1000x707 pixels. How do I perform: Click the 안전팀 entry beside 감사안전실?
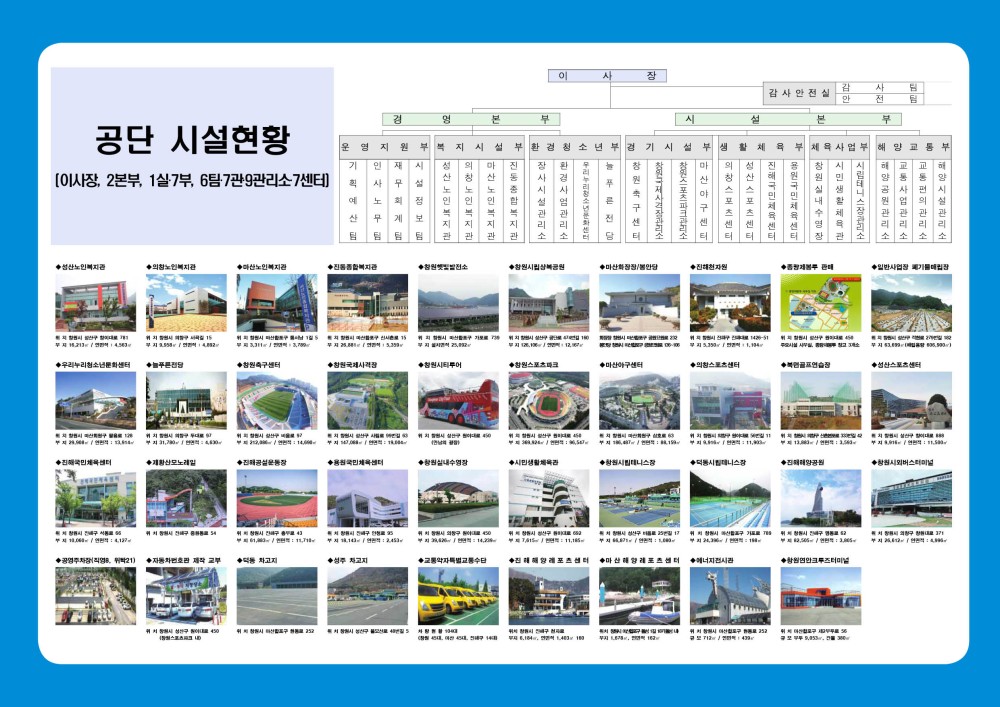[x=879, y=99]
